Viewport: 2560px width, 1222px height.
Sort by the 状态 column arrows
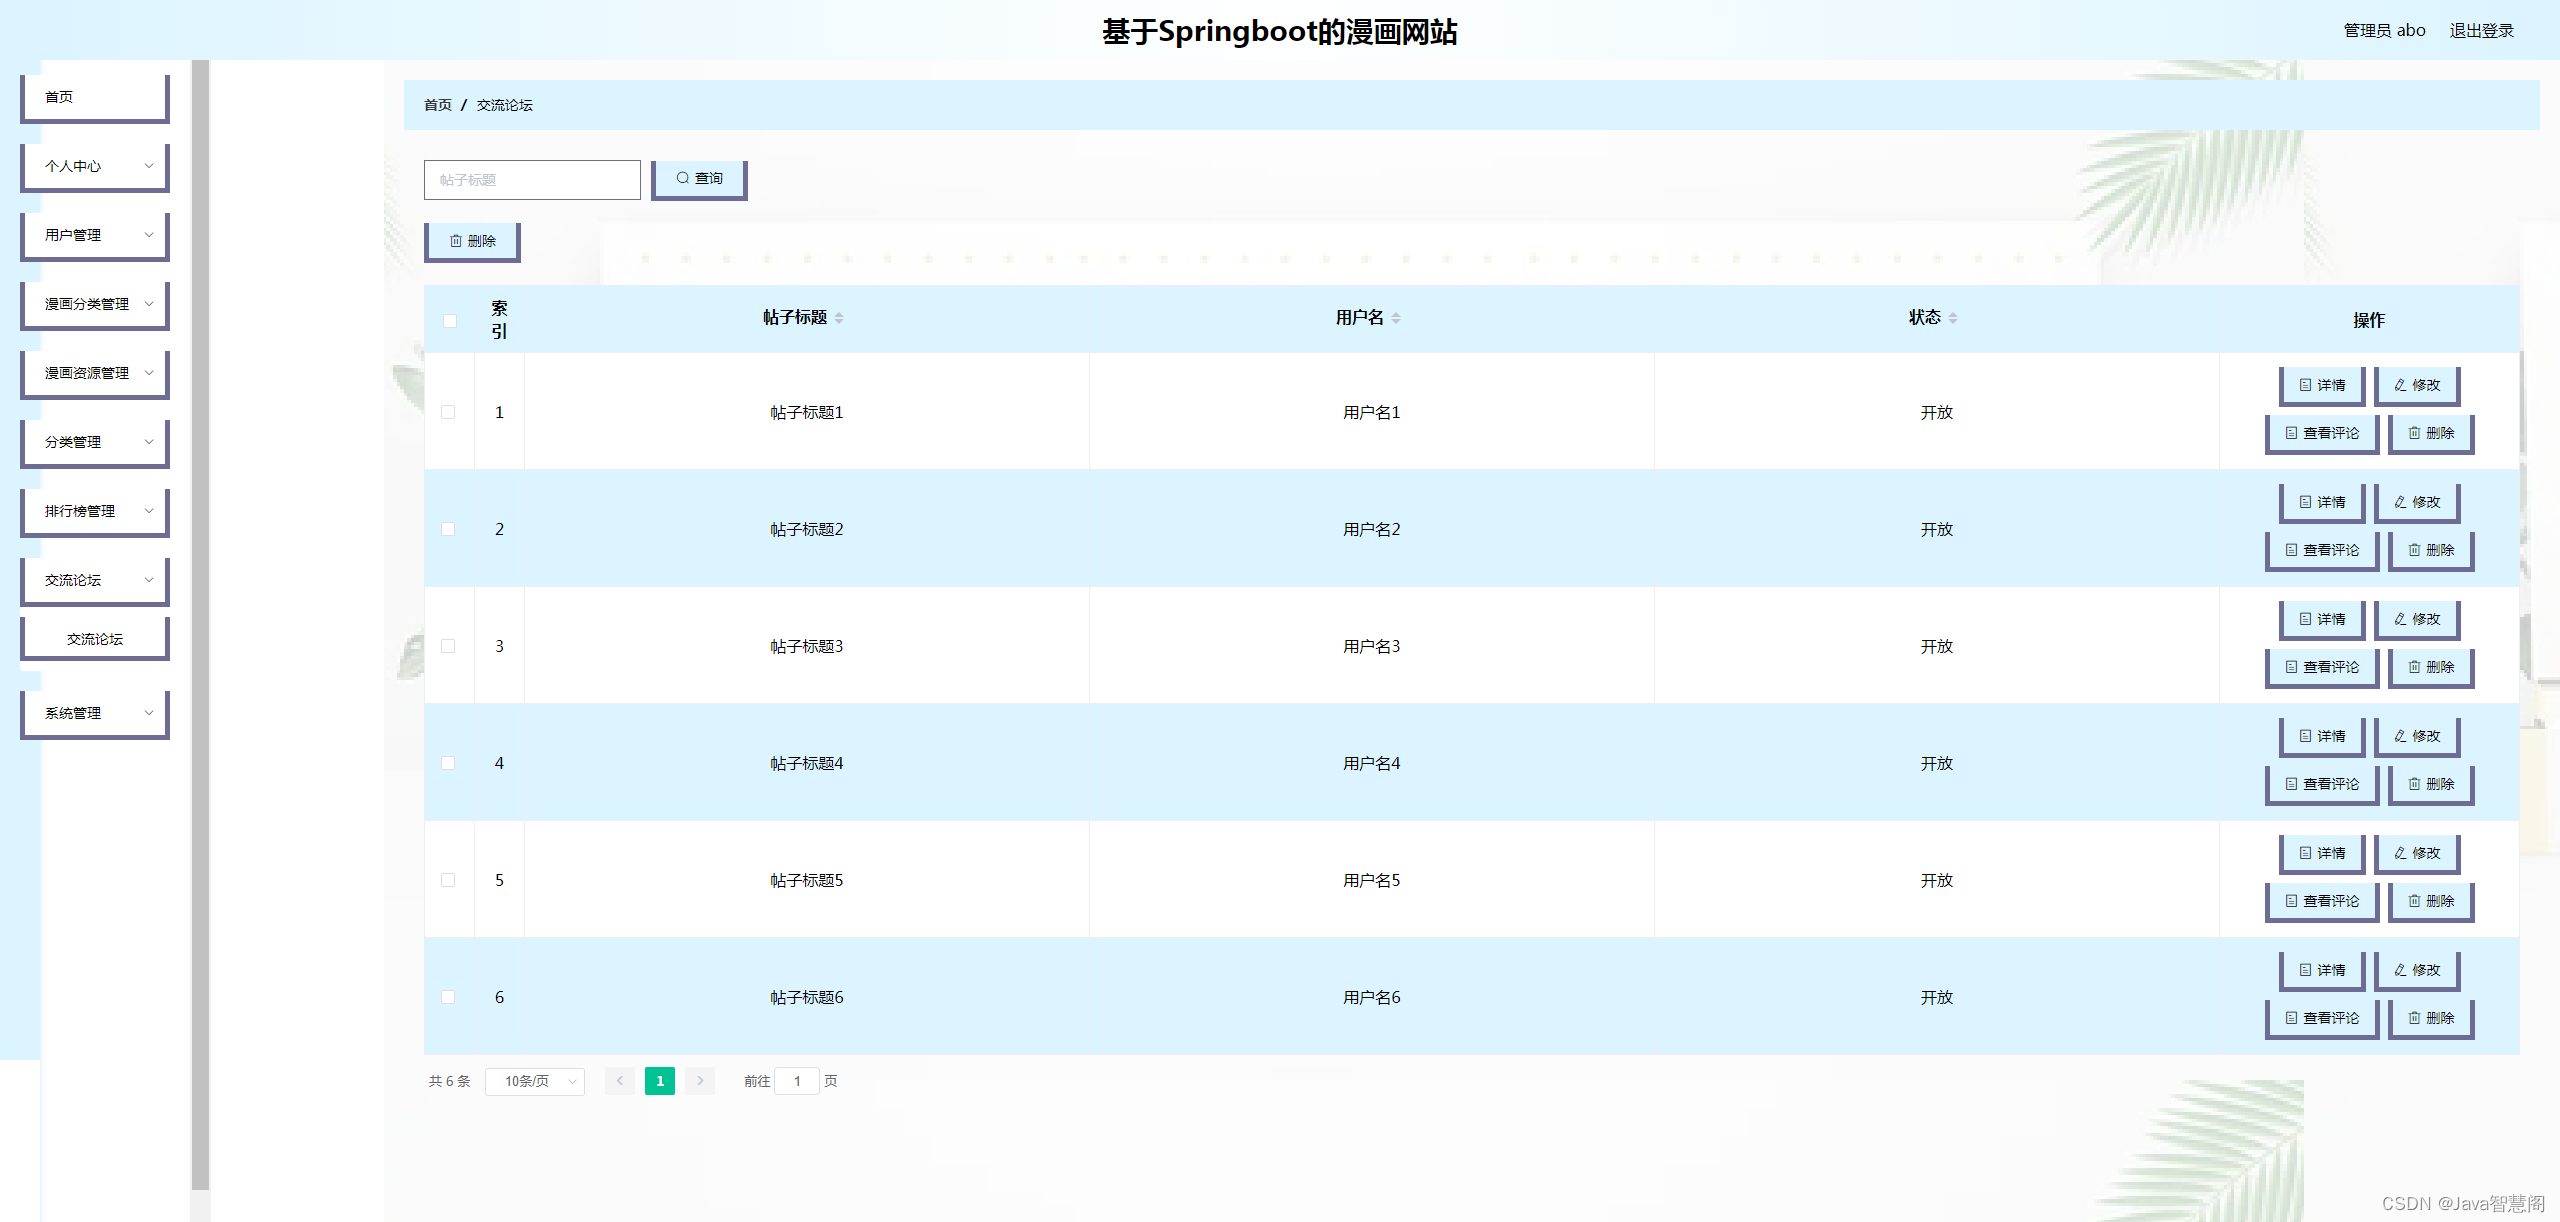tap(1953, 318)
